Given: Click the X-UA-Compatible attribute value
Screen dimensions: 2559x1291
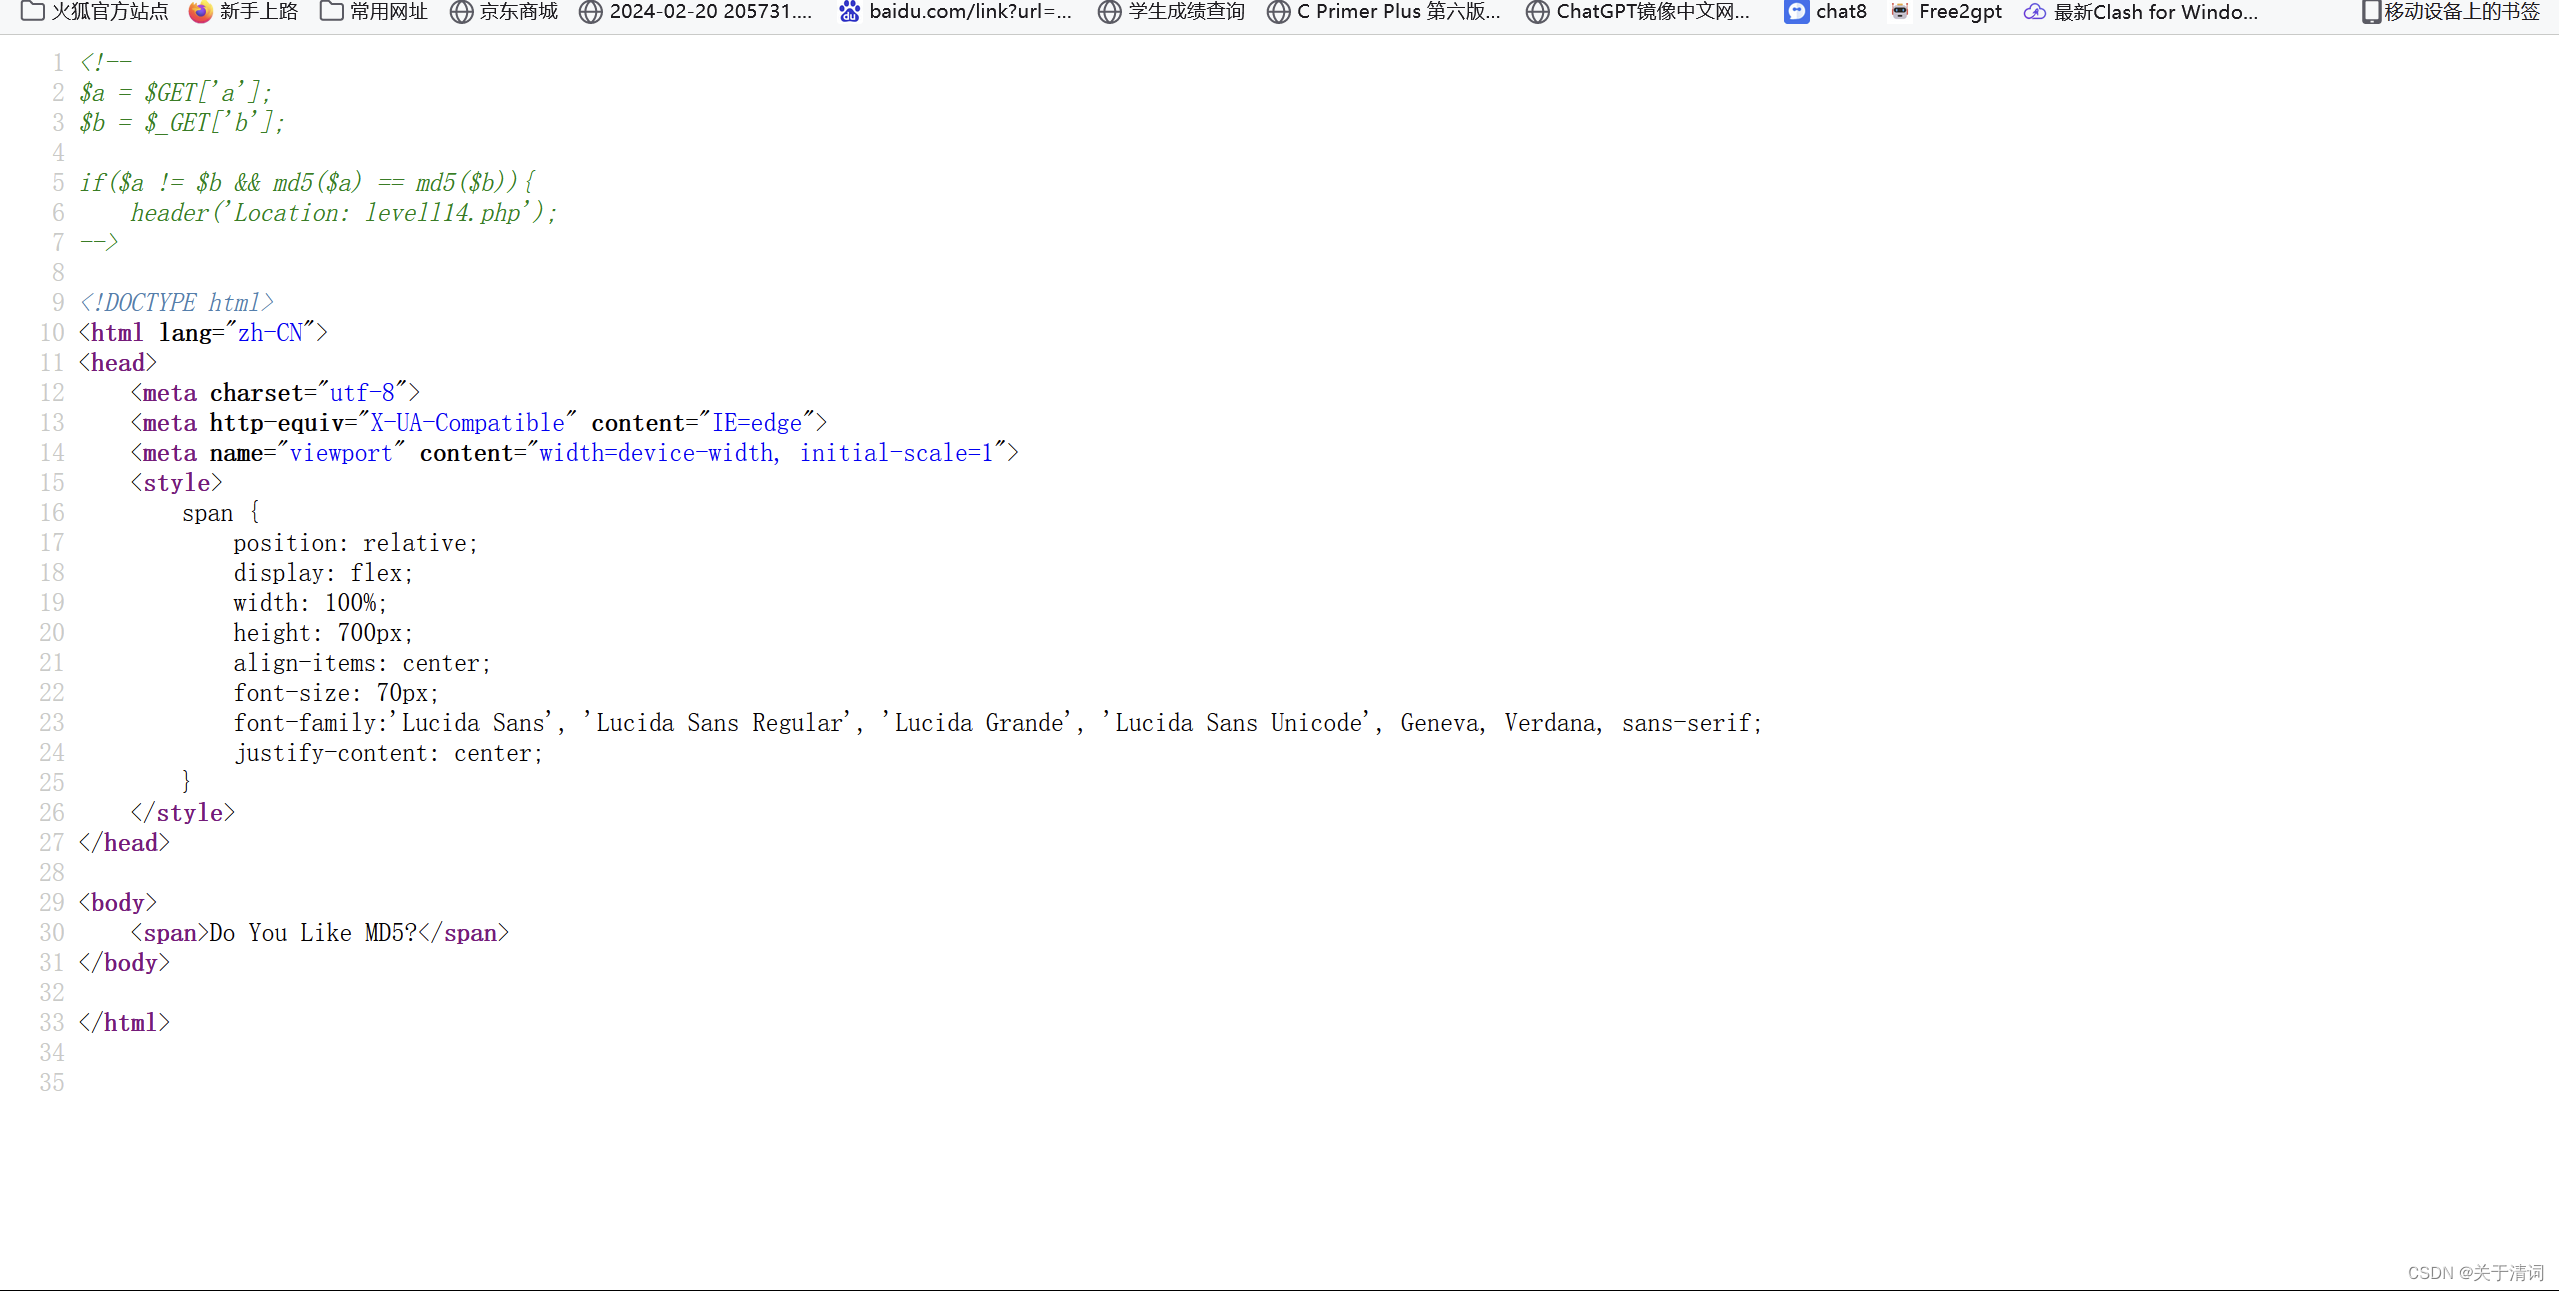Looking at the screenshot, I should pos(467,423).
